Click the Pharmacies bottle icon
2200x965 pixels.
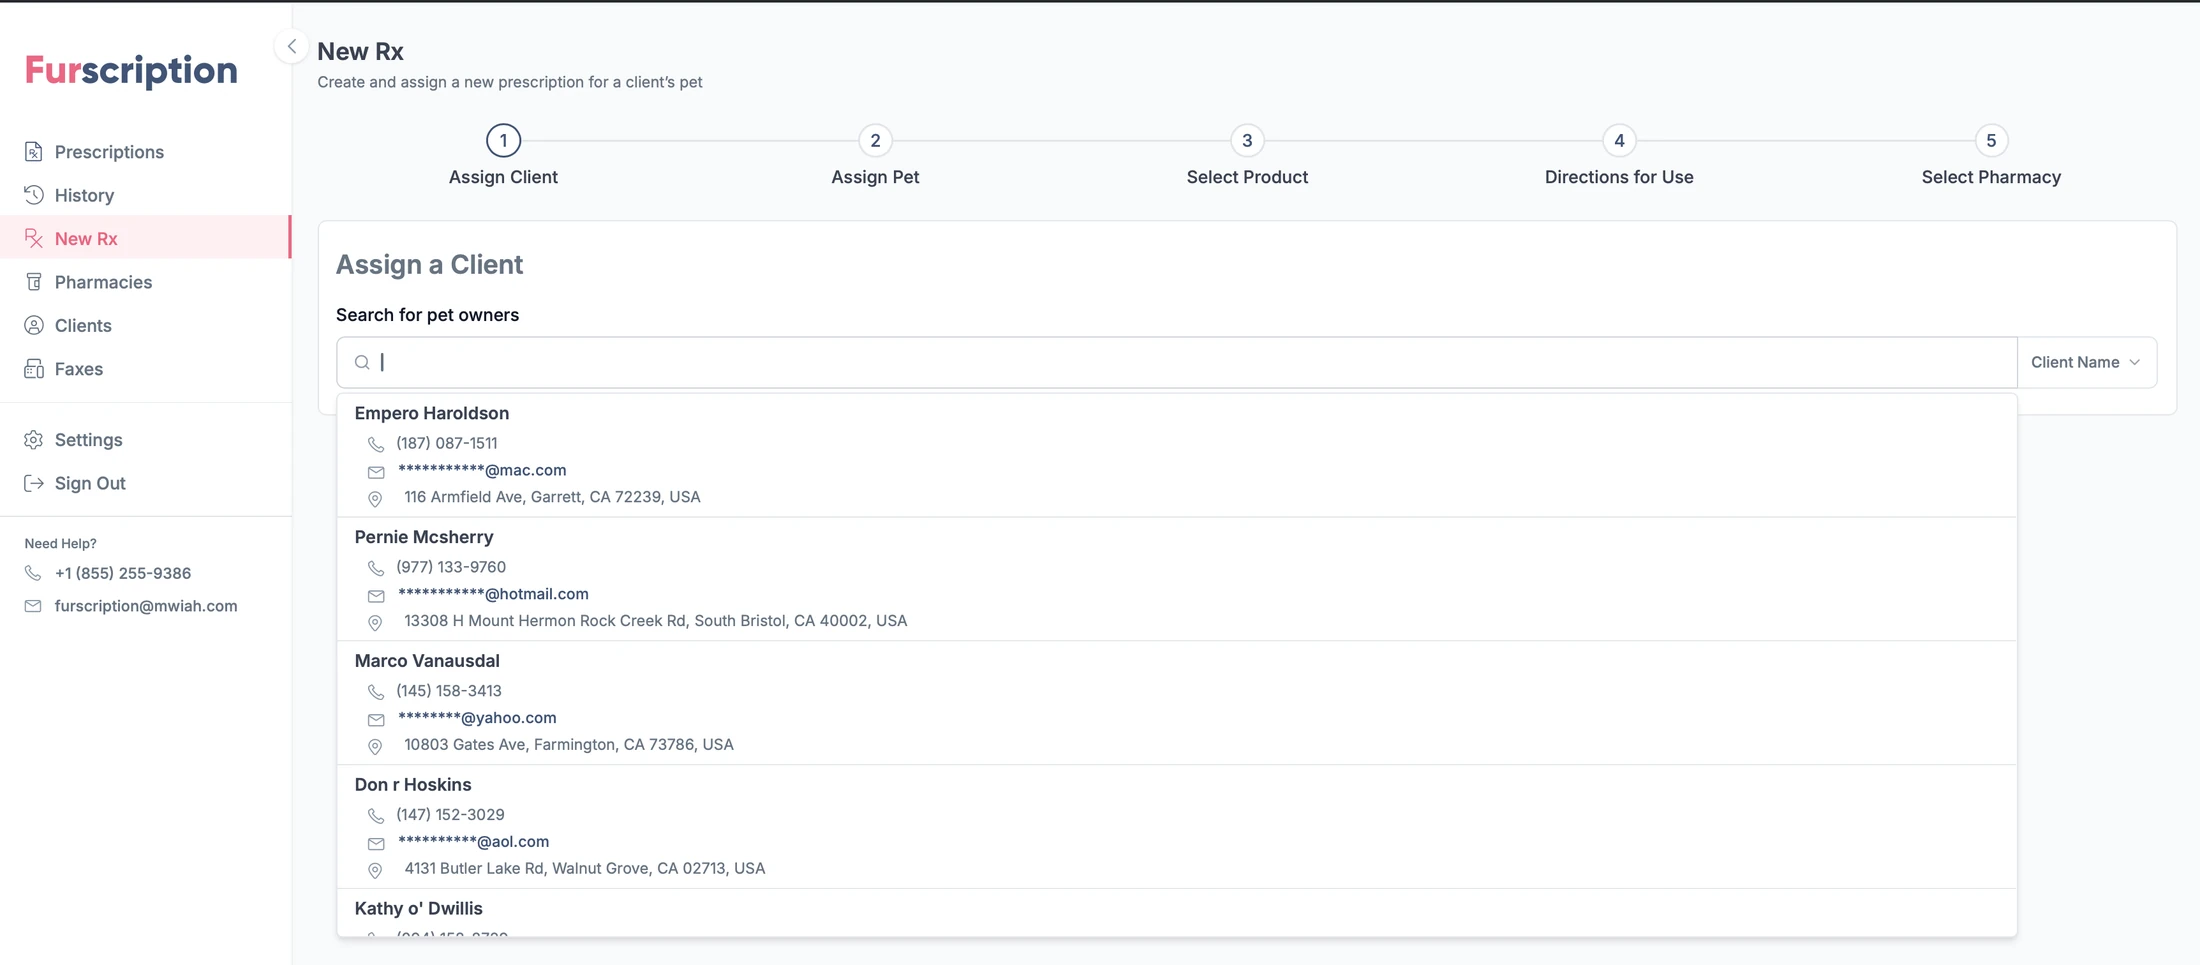[34, 282]
